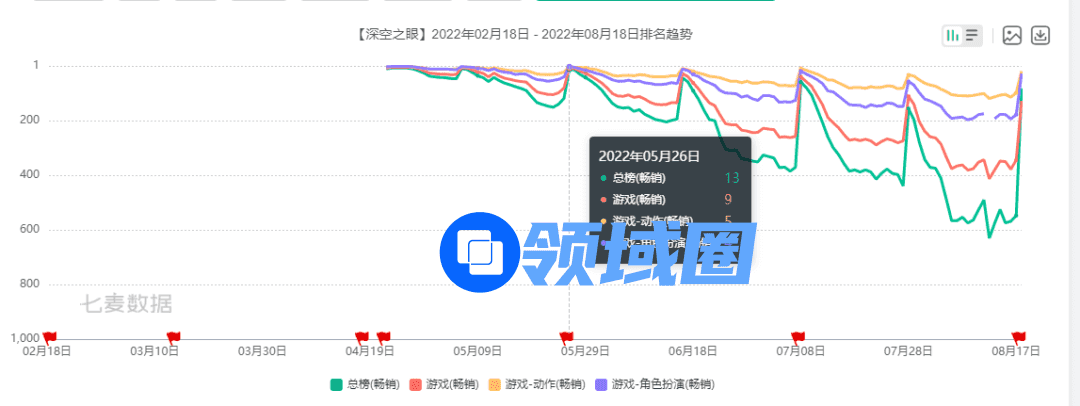Click the red flag at 02月18日
Viewport: 1080px width, 406px height.
click(x=51, y=338)
